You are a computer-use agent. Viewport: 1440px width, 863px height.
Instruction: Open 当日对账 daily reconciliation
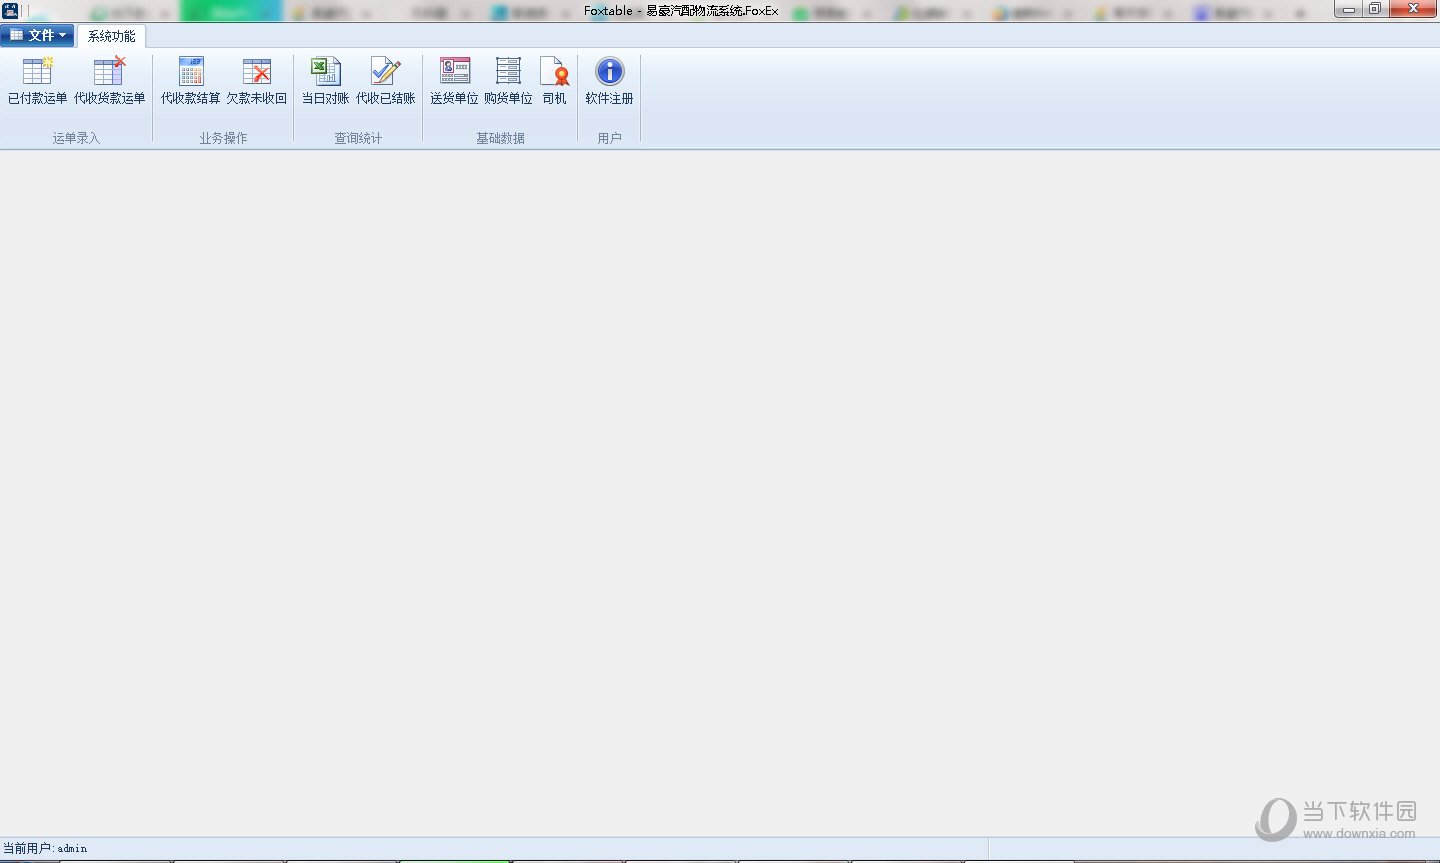(x=326, y=81)
